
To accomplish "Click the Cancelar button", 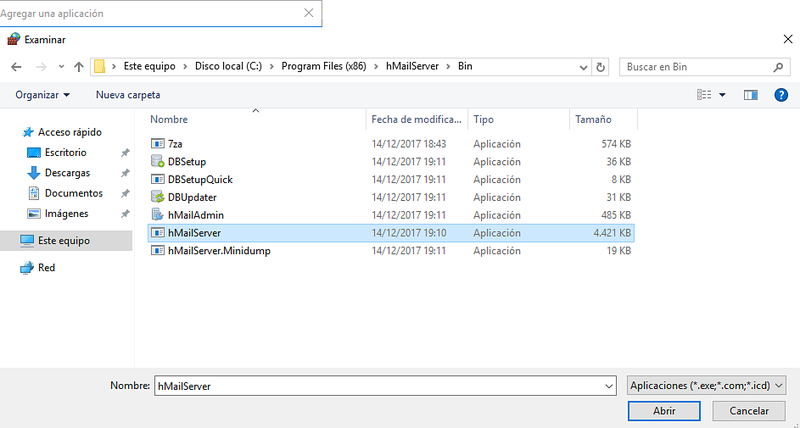I will click(749, 411).
